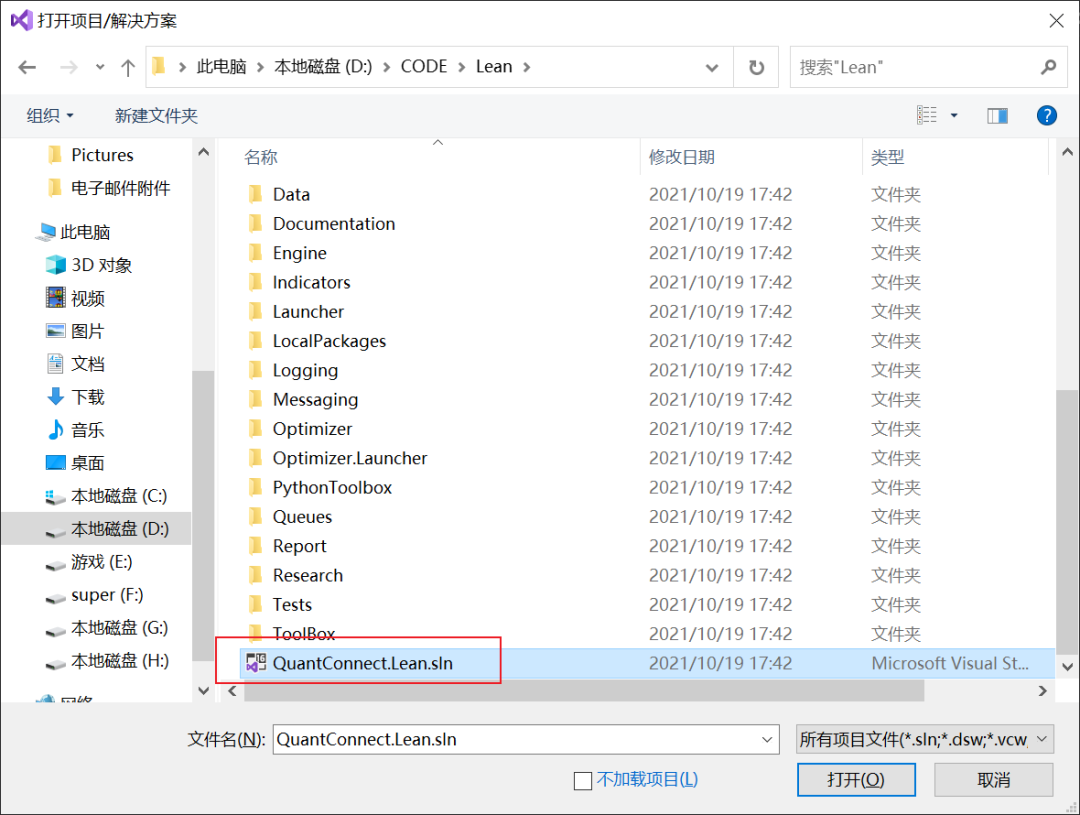Click the QuantConnect.Lean.sln solution file icon
This screenshot has width=1080, height=815.
[256, 662]
